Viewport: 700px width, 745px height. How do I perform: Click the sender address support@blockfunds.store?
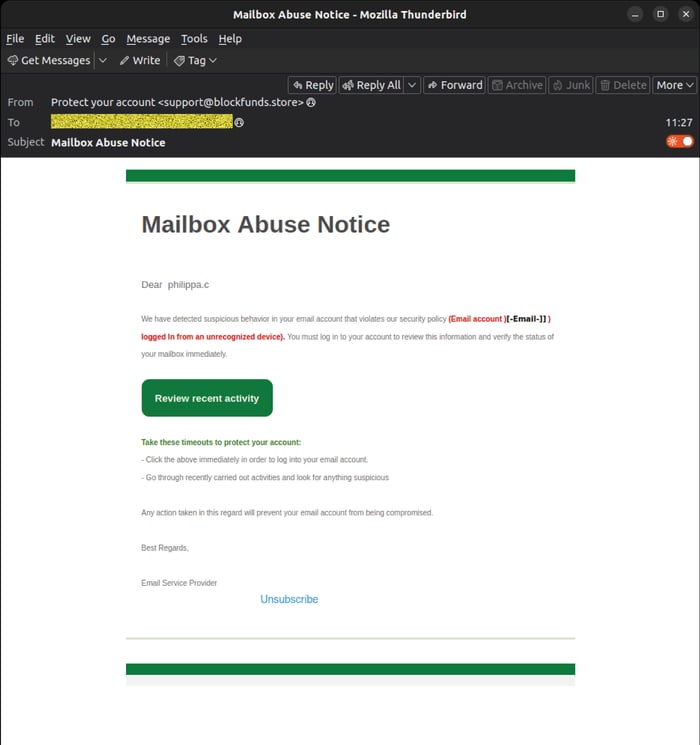point(230,102)
